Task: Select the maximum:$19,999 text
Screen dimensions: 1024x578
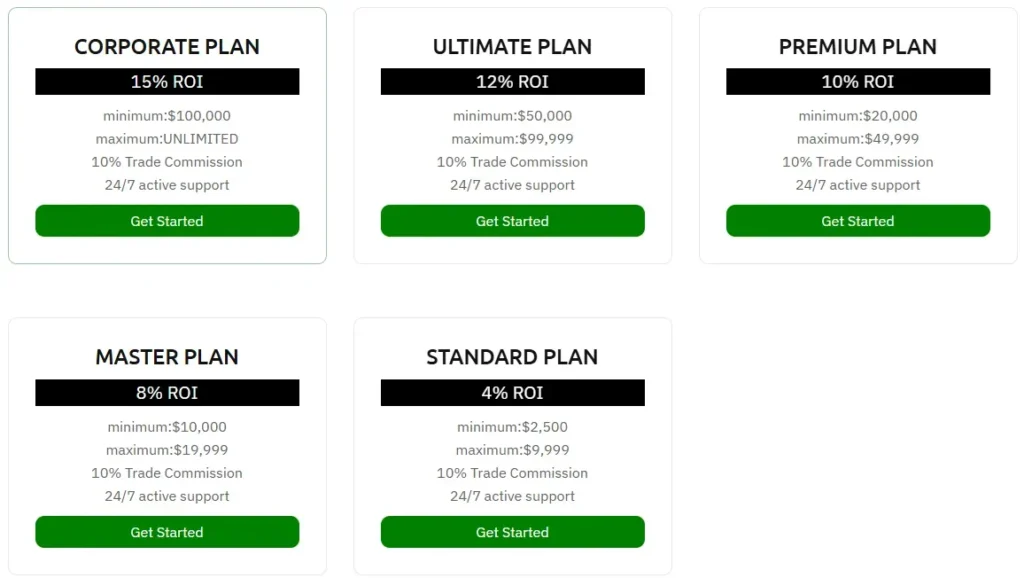Action: 167,450
